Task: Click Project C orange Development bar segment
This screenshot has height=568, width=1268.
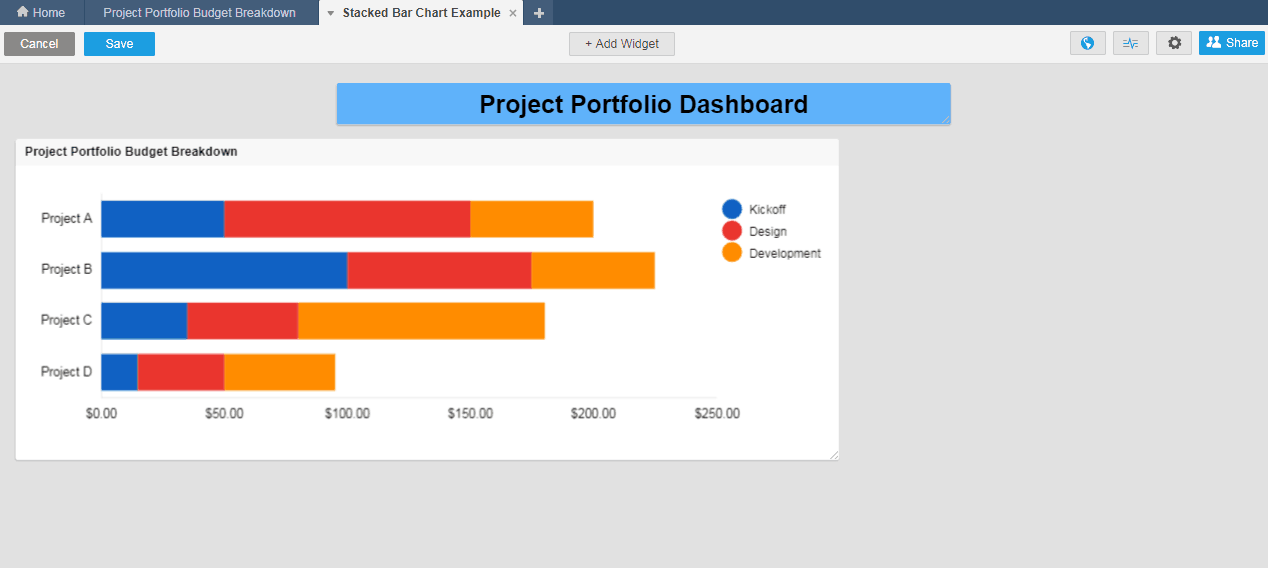Action: tap(421, 321)
